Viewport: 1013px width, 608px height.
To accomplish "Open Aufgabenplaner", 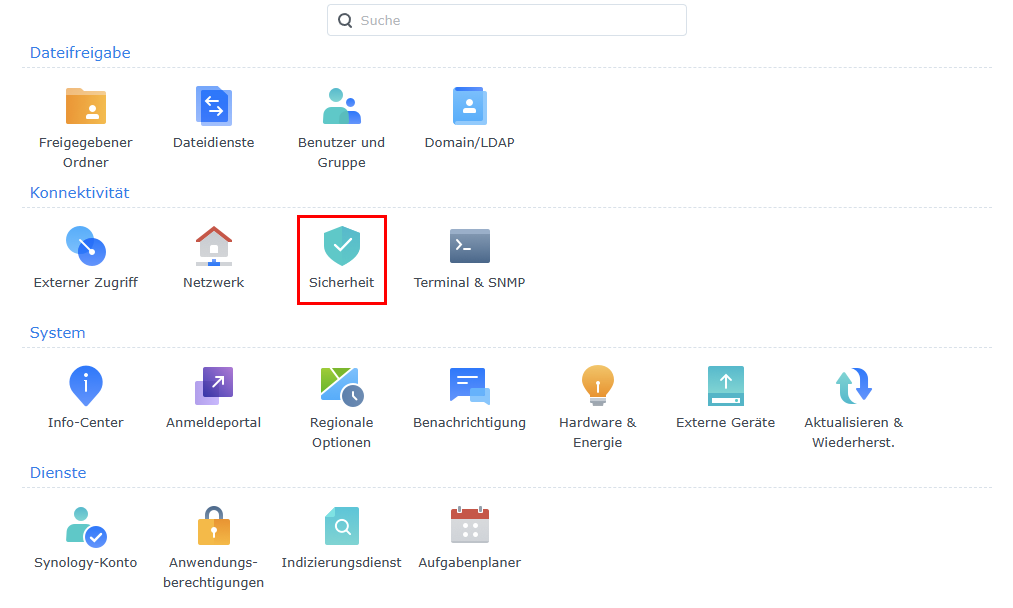I will click(469, 526).
